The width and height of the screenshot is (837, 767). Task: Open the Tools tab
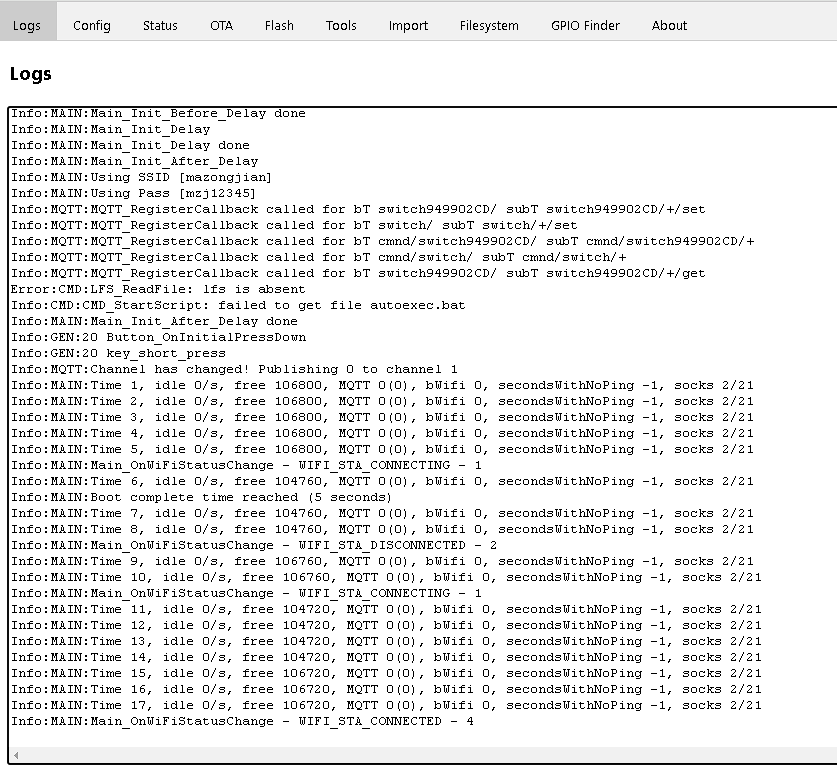tap(341, 26)
